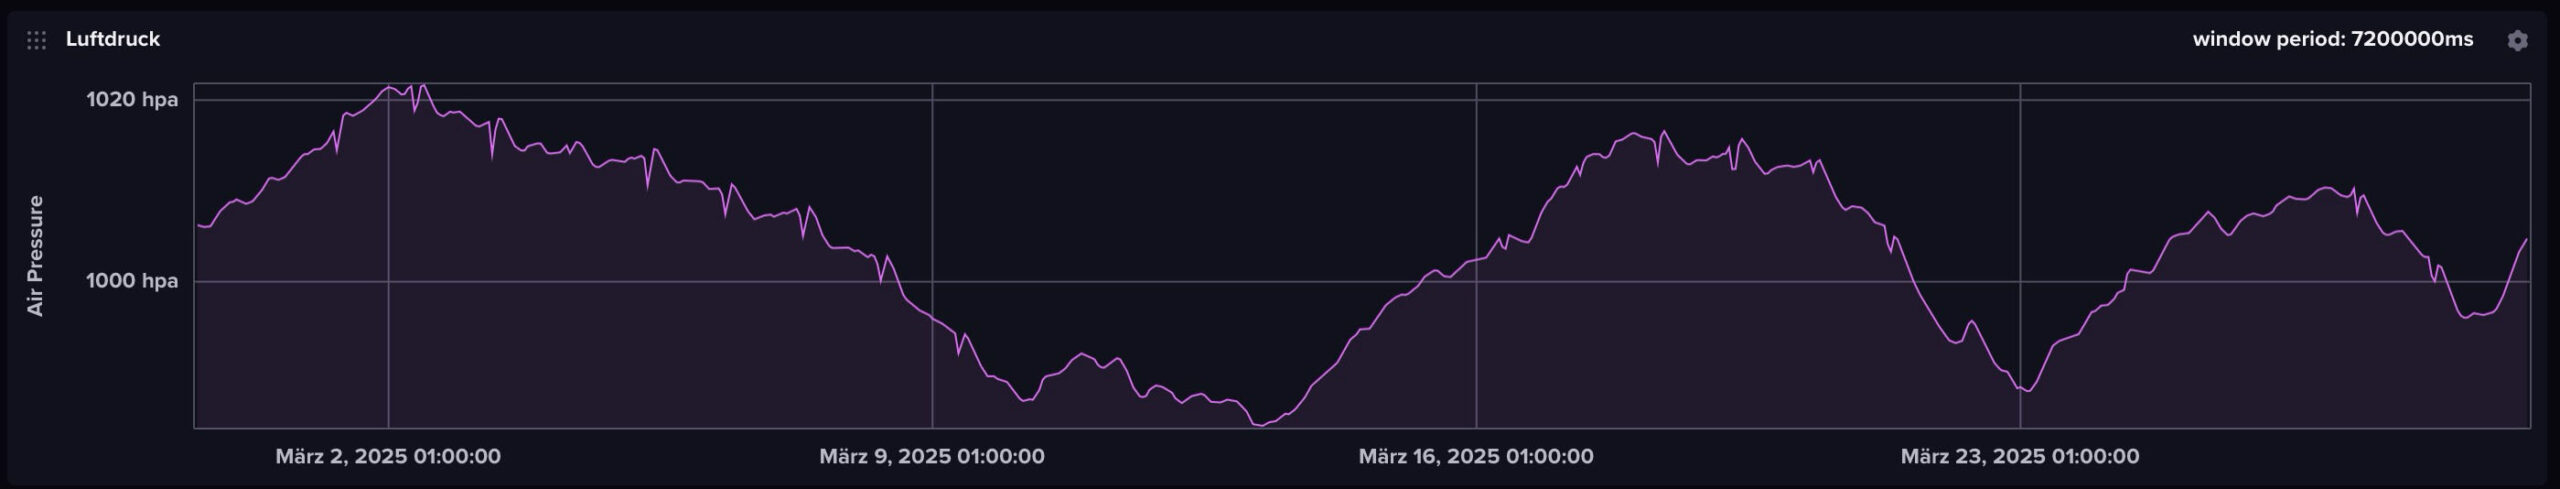The height and width of the screenshot is (489, 2560).
Task: Click the 1000 hpa axis tick label
Action: coord(131,281)
